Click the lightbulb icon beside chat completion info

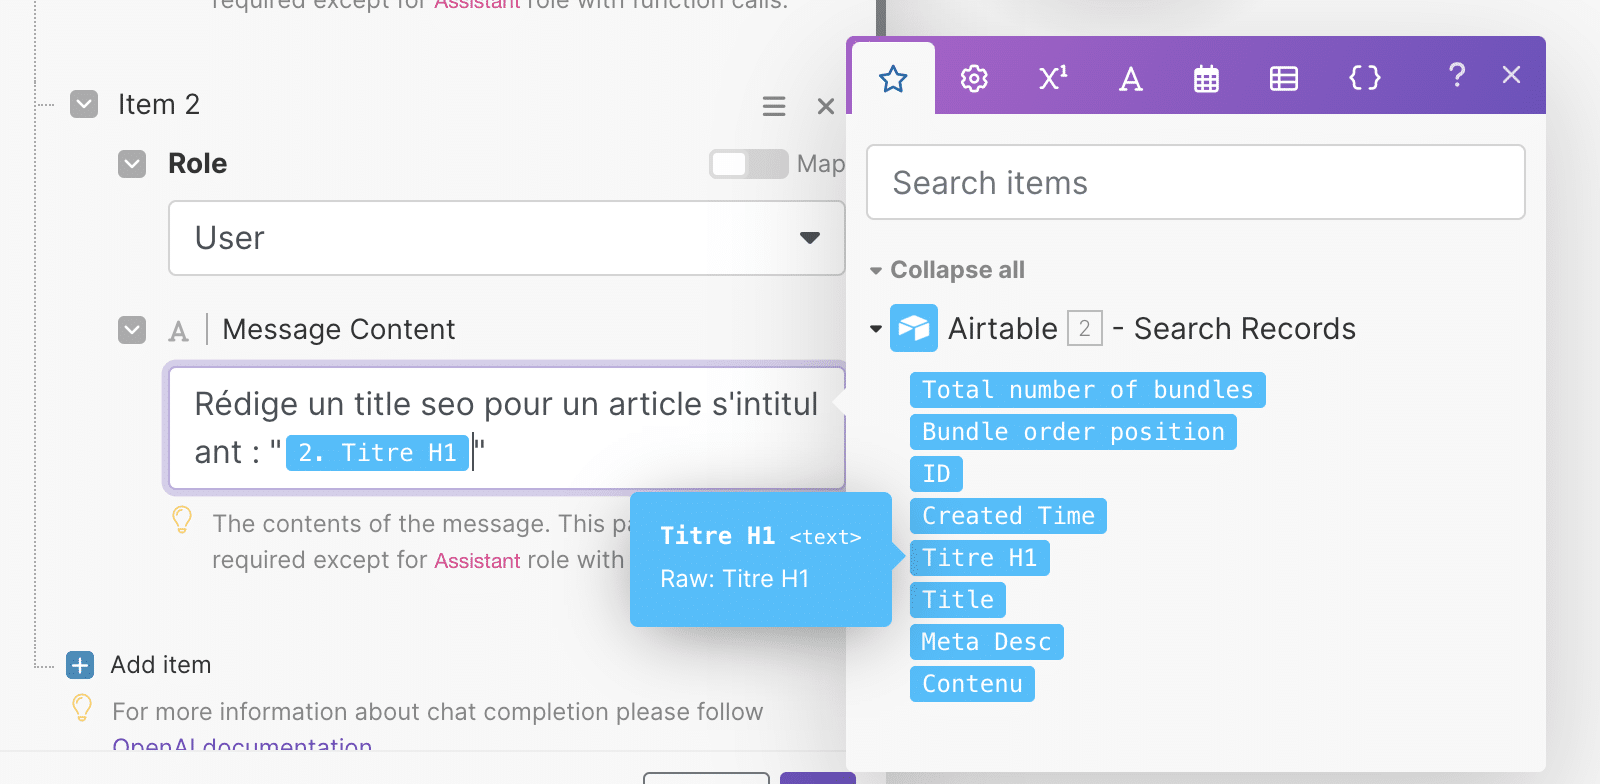tap(82, 708)
